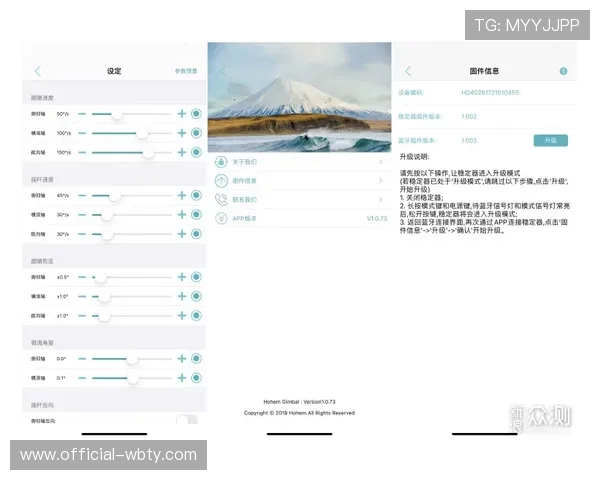Screen dimensions: 600x480
Task: Select circle button on joystick speed 45°/s row
Action: click(x=196, y=195)
